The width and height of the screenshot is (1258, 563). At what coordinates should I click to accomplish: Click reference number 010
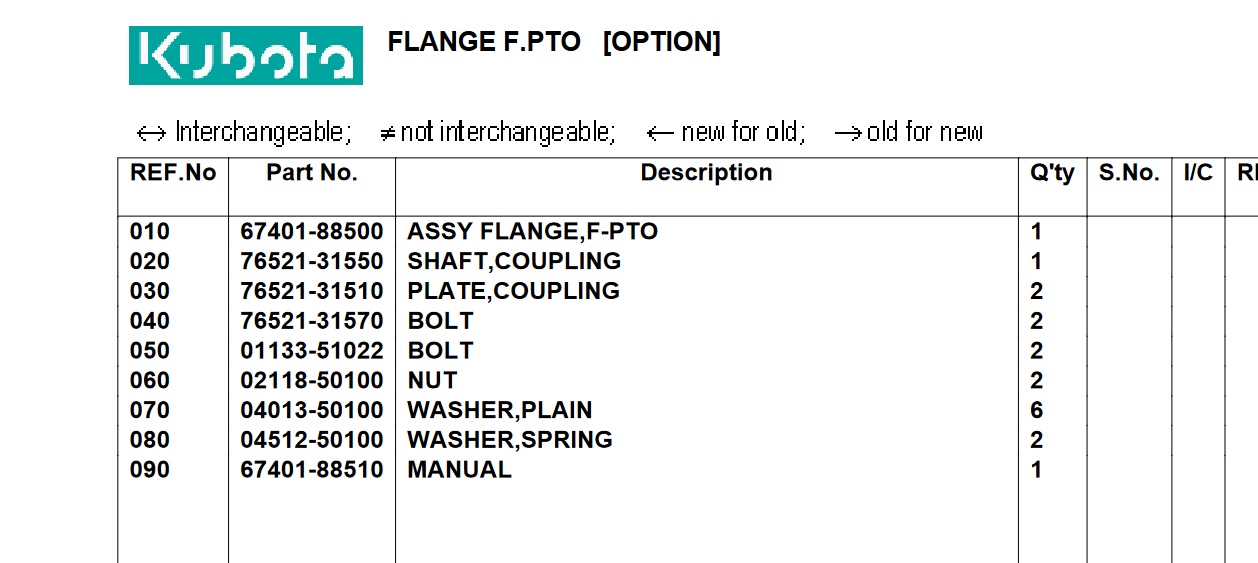[x=150, y=232]
